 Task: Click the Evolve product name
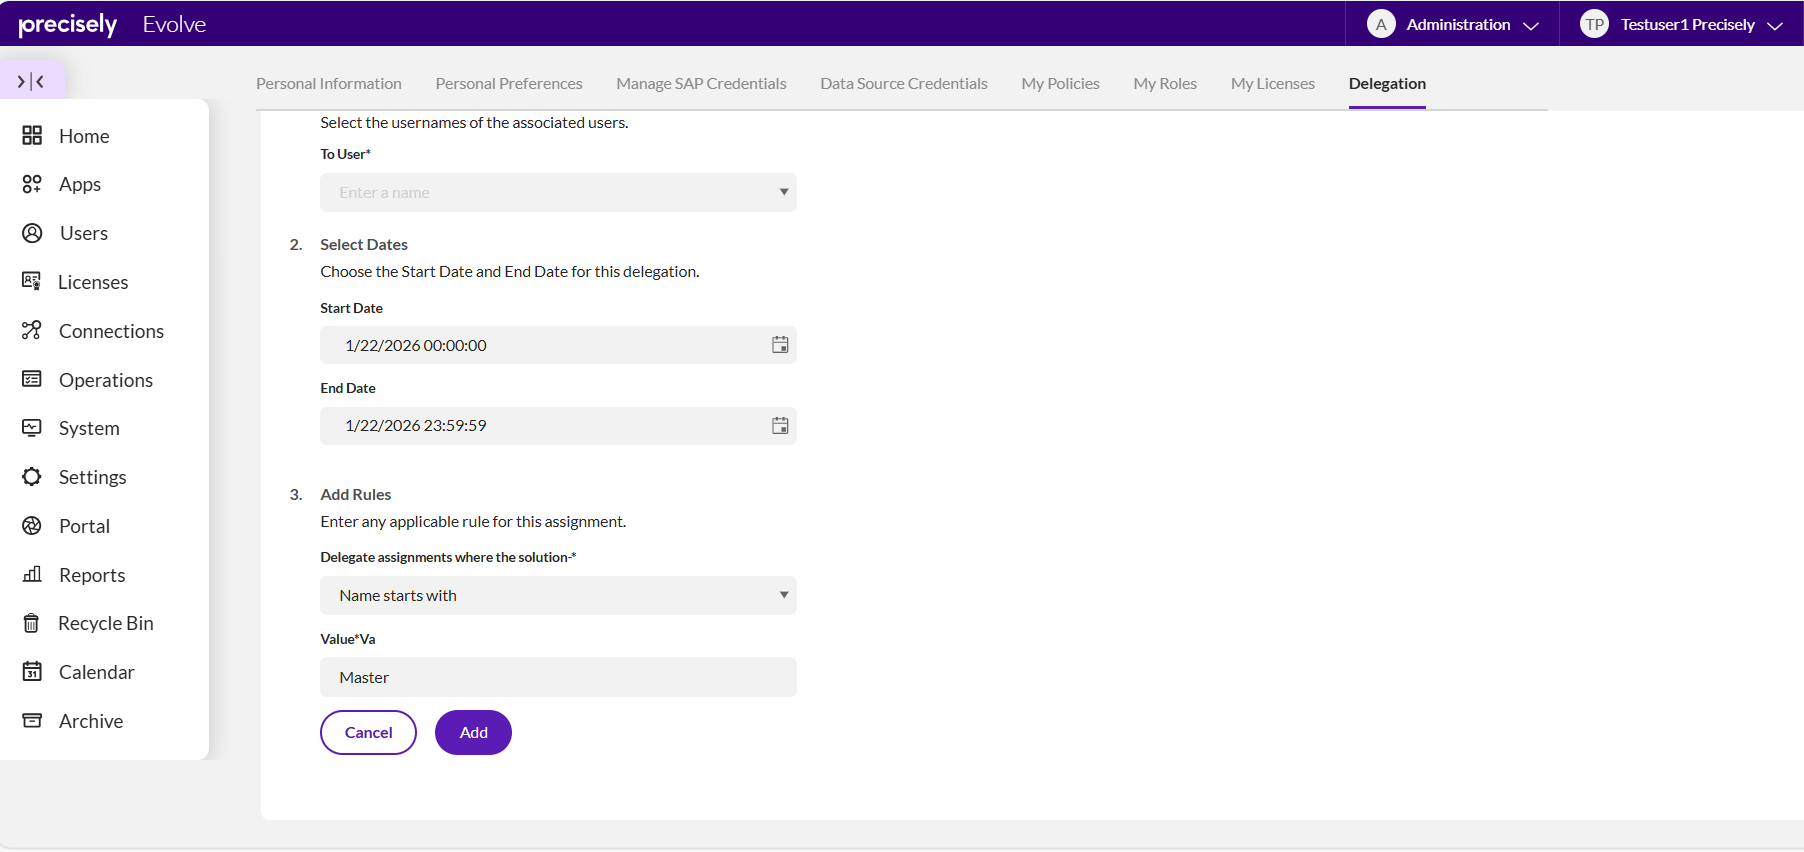(x=174, y=25)
